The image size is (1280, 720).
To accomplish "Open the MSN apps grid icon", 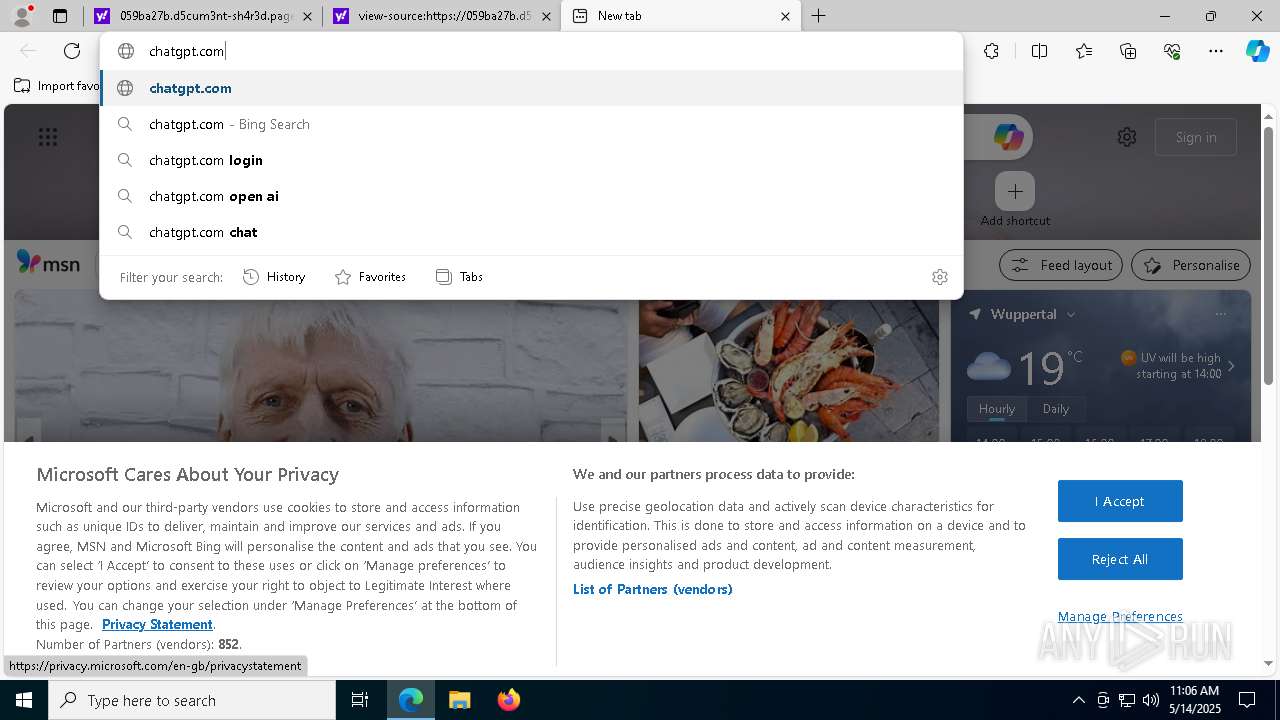I will click(48, 138).
